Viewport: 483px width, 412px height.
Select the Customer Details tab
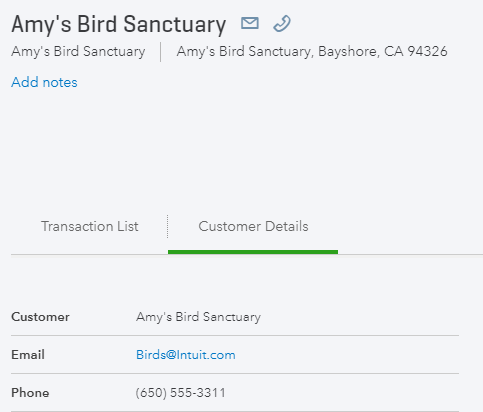253,226
